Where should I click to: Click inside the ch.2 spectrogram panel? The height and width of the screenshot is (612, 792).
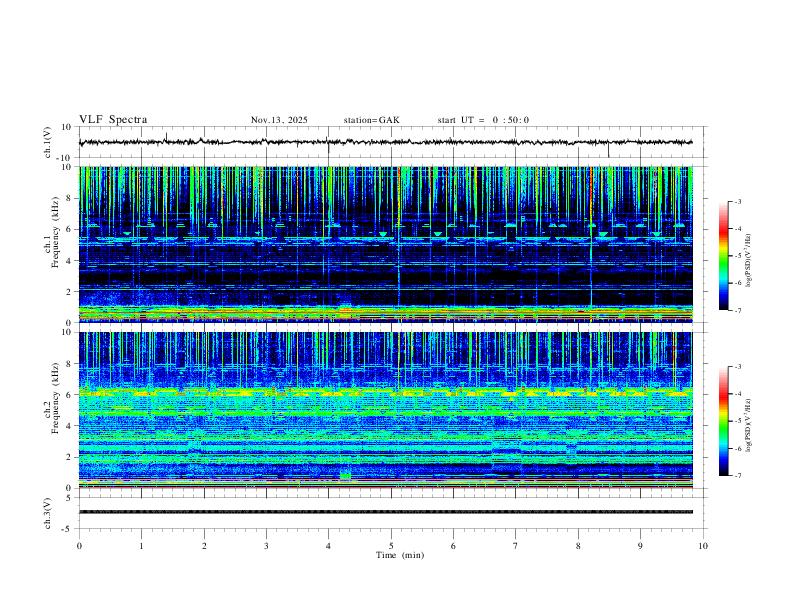coord(386,410)
